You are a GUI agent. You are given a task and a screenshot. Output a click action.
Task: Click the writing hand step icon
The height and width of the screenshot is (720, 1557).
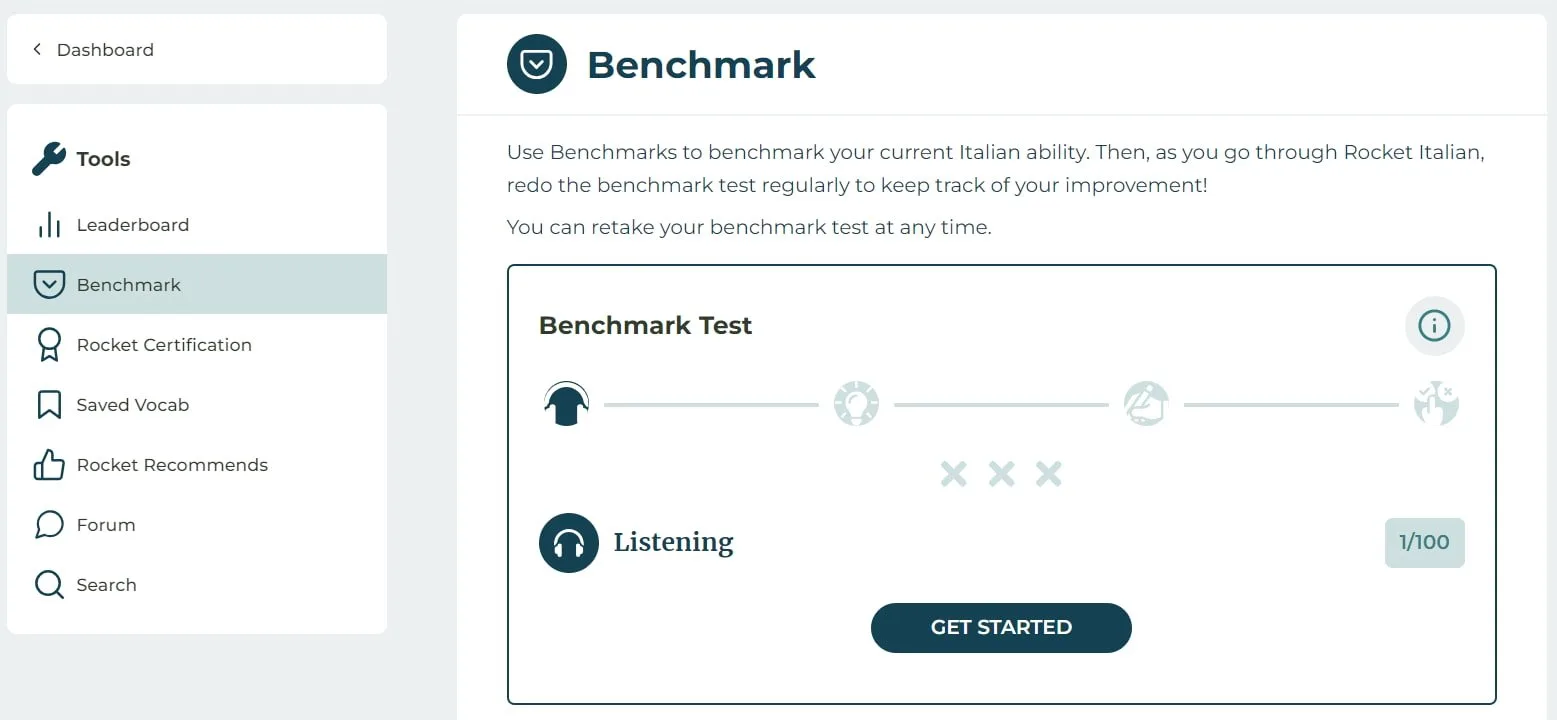(1146, 405)
